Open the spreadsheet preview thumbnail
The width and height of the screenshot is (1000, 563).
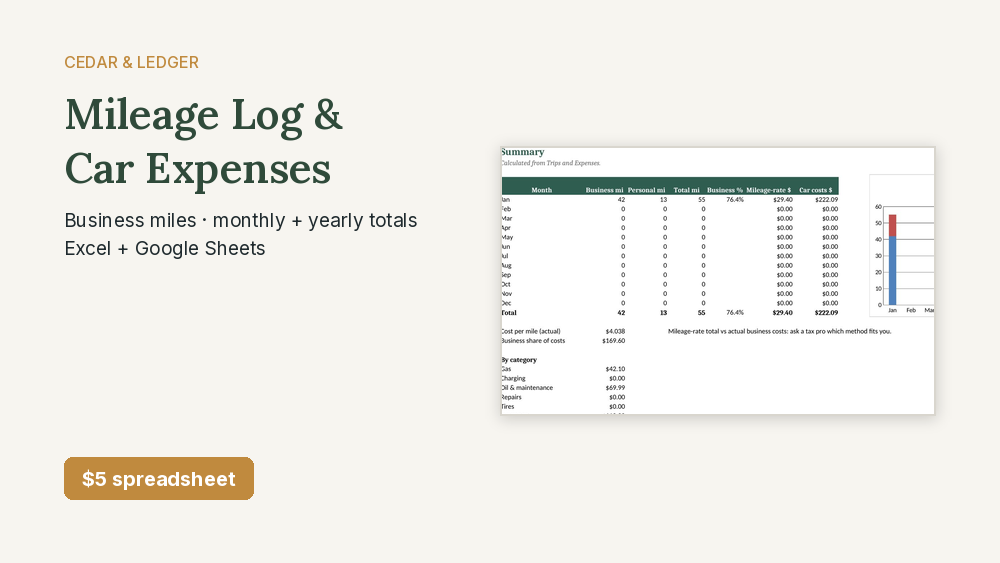tap(717, 281)
